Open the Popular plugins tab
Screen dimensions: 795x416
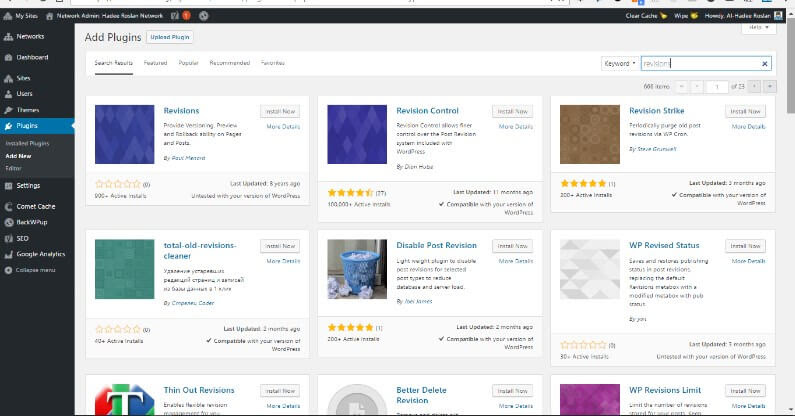(x=188, y=63)
